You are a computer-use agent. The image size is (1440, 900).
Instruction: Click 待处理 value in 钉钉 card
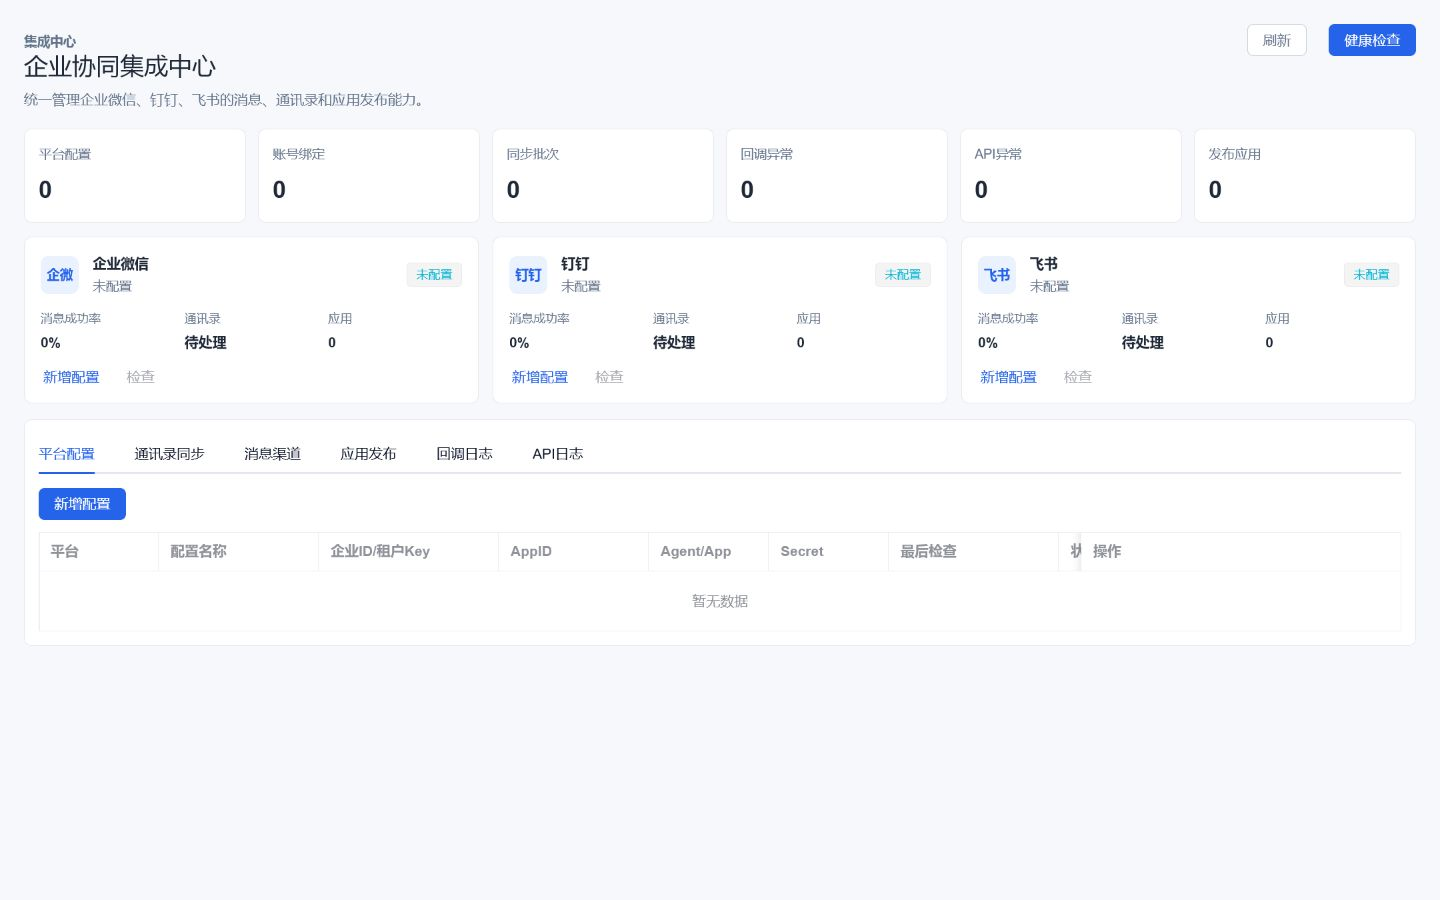click(x=674, y=343)
